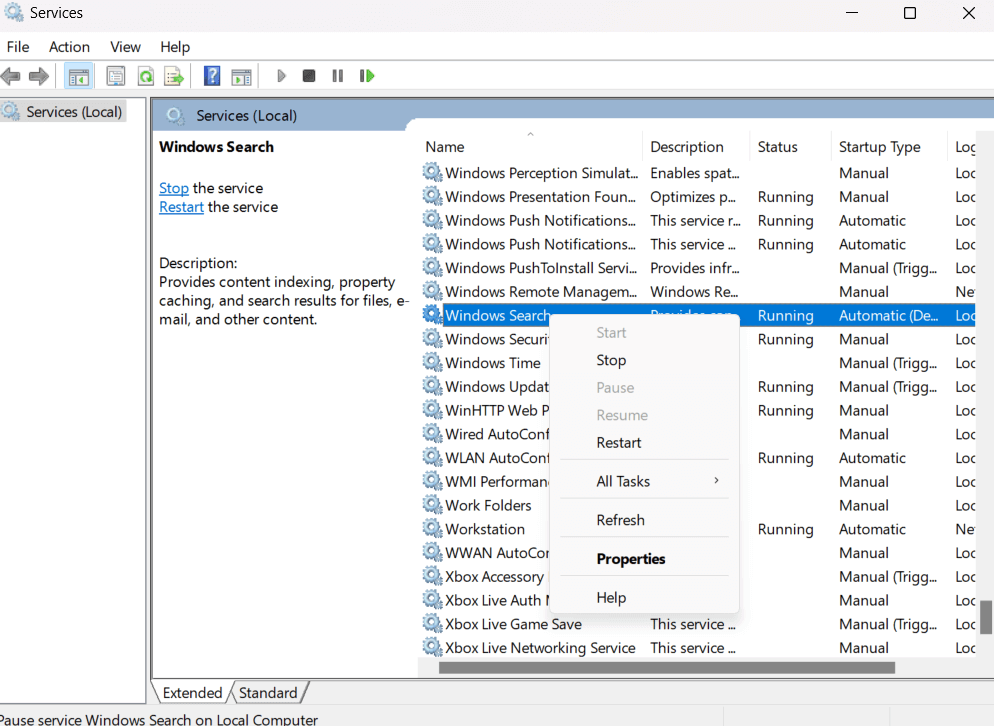Open the Properties toolbar icon
The width and height of the screenshot is (994, 726).
(x=115, y=77)
